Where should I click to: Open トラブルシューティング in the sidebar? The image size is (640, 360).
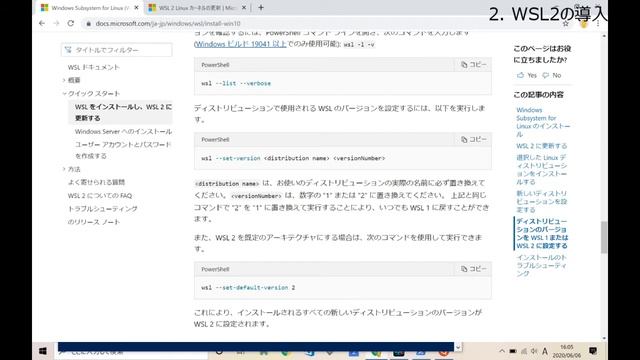(x=102, y=209)
